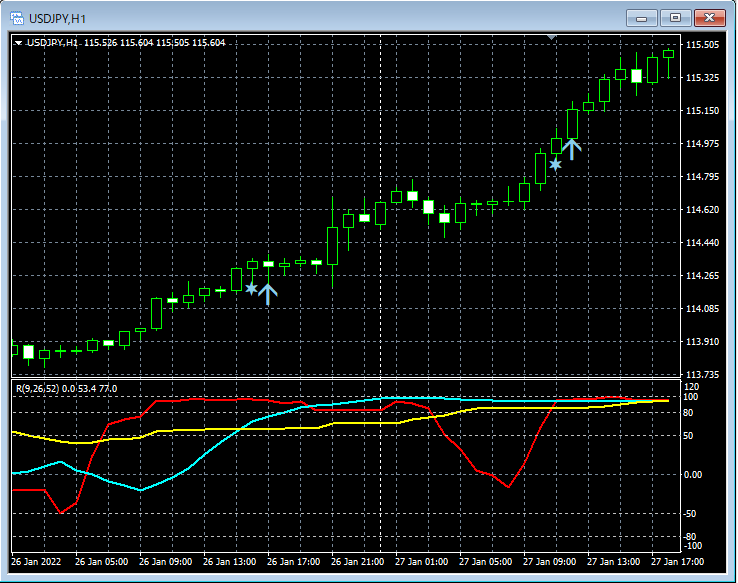This screenshot has height=583, width=738.
Task: Close the USDJPY,H1 chart window
Action: click(x=709, y=18)
